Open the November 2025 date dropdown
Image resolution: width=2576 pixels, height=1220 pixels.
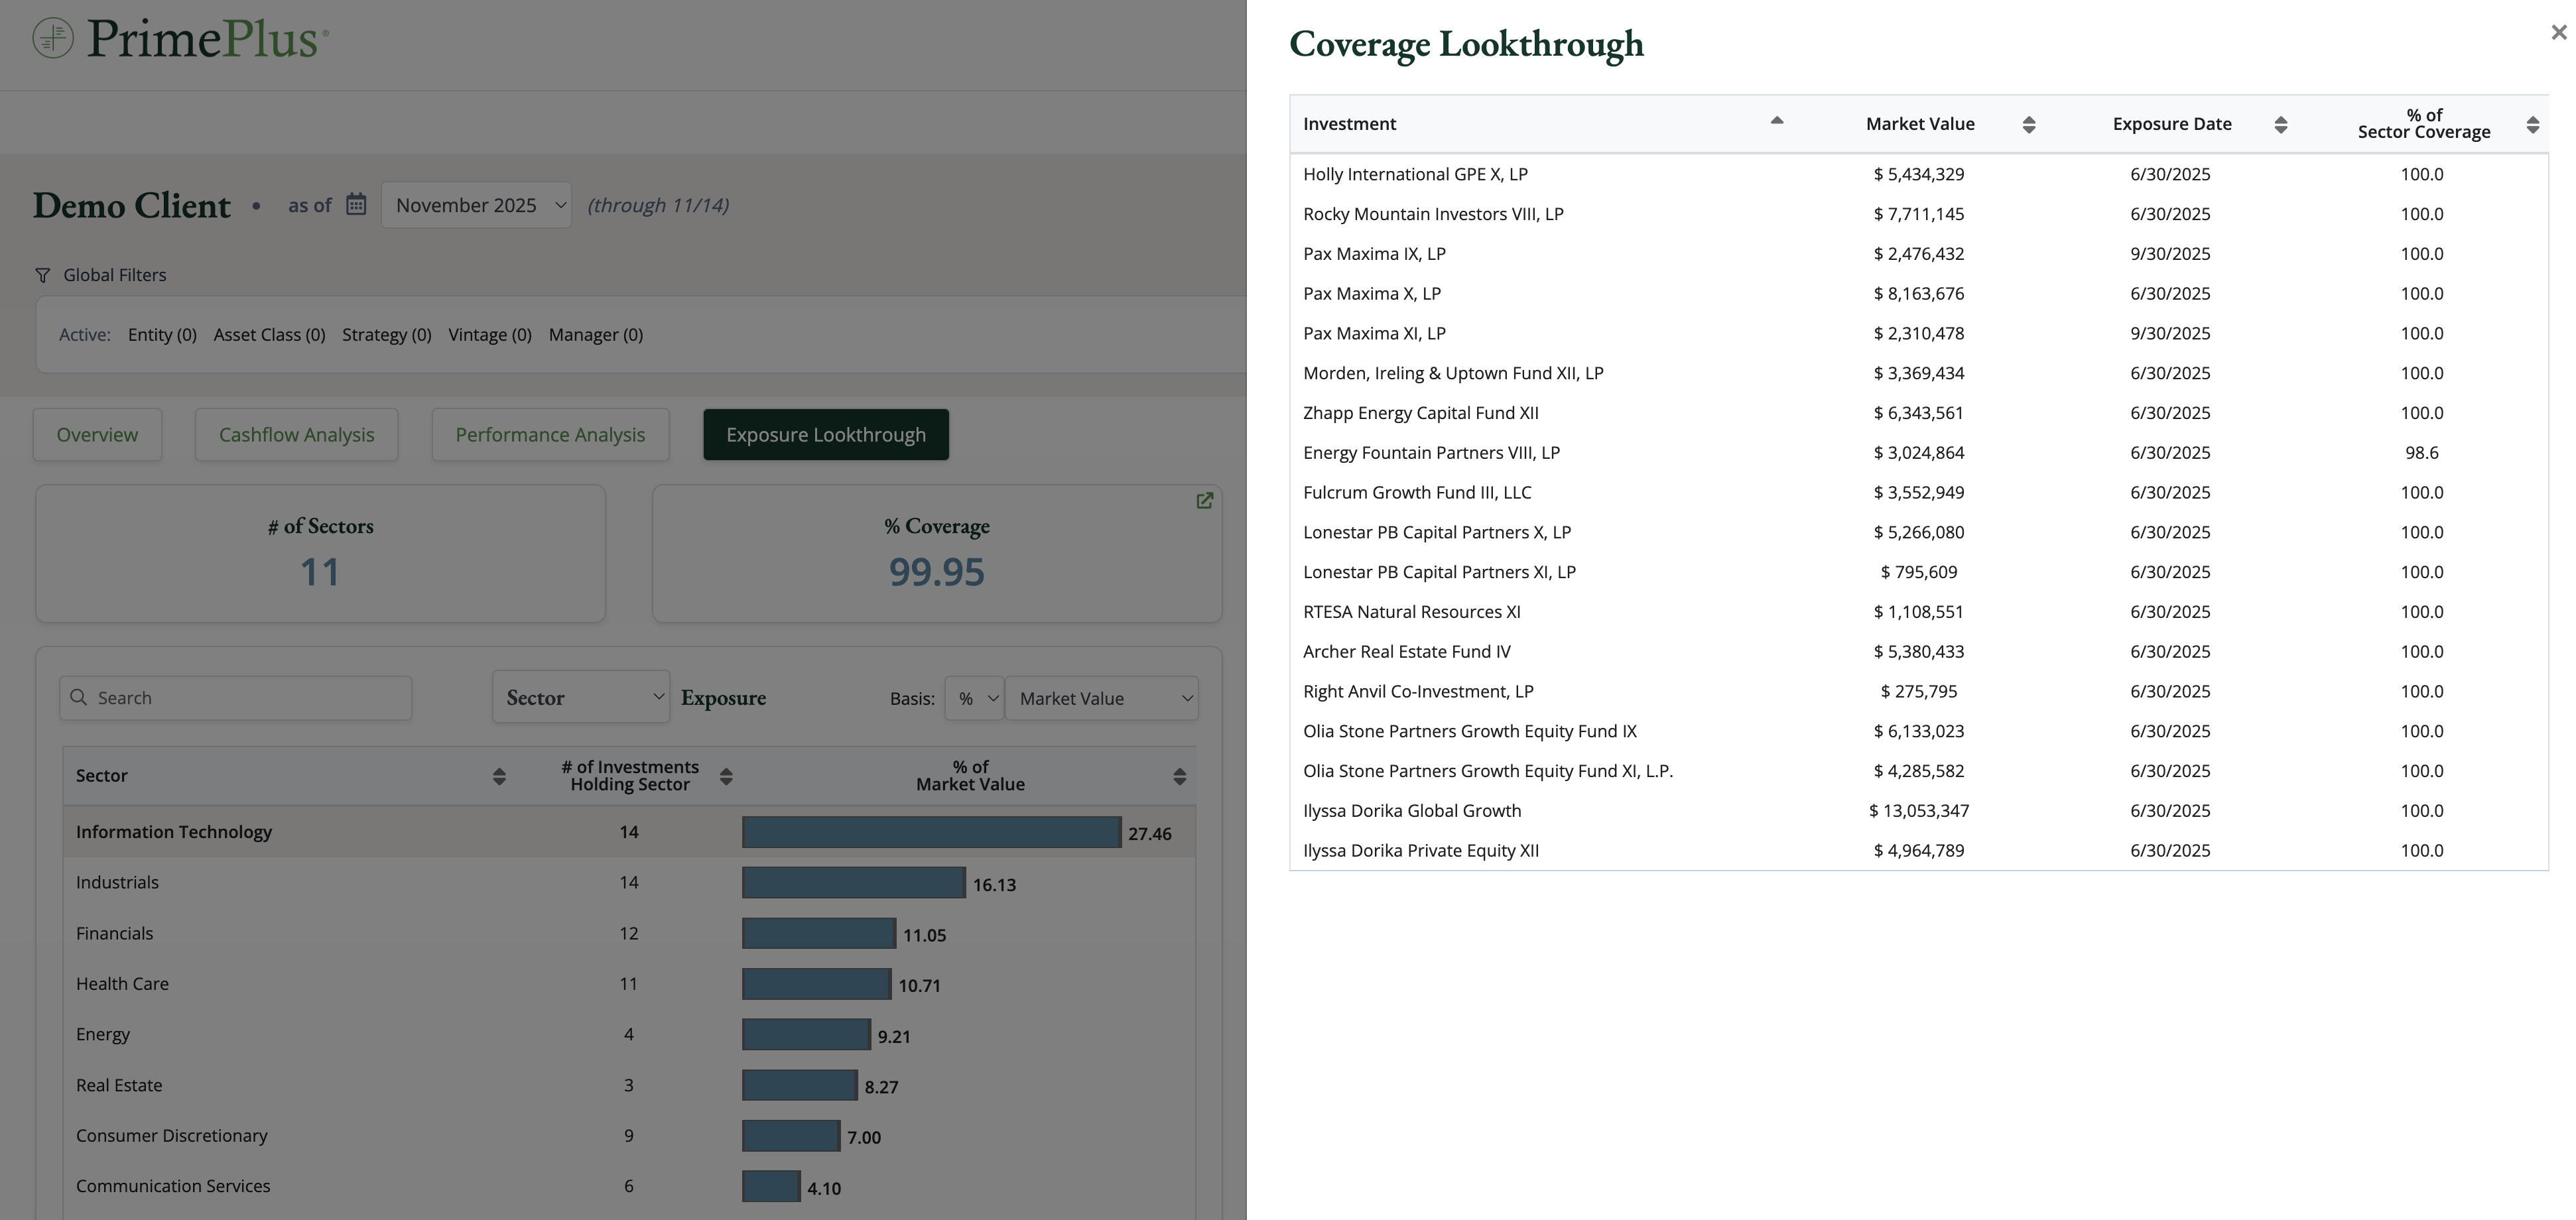[476, 205]
